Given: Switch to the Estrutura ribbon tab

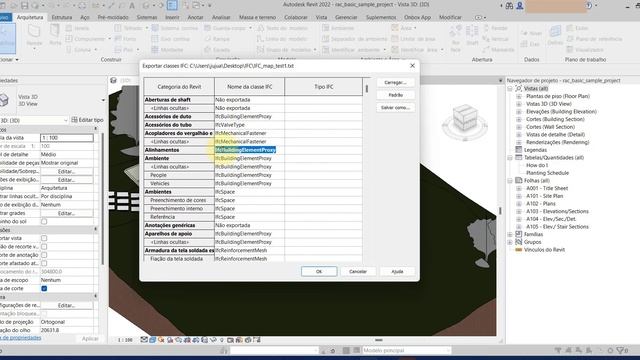Looking at the screenshot, I should [62, 18].
